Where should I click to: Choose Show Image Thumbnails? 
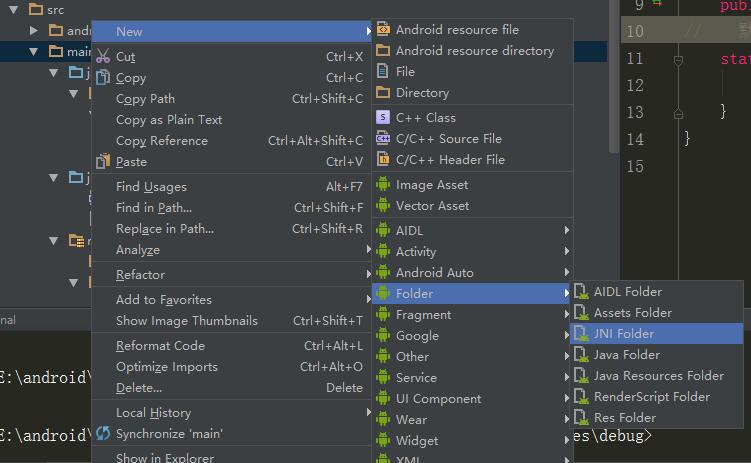[x=231, y=321]
